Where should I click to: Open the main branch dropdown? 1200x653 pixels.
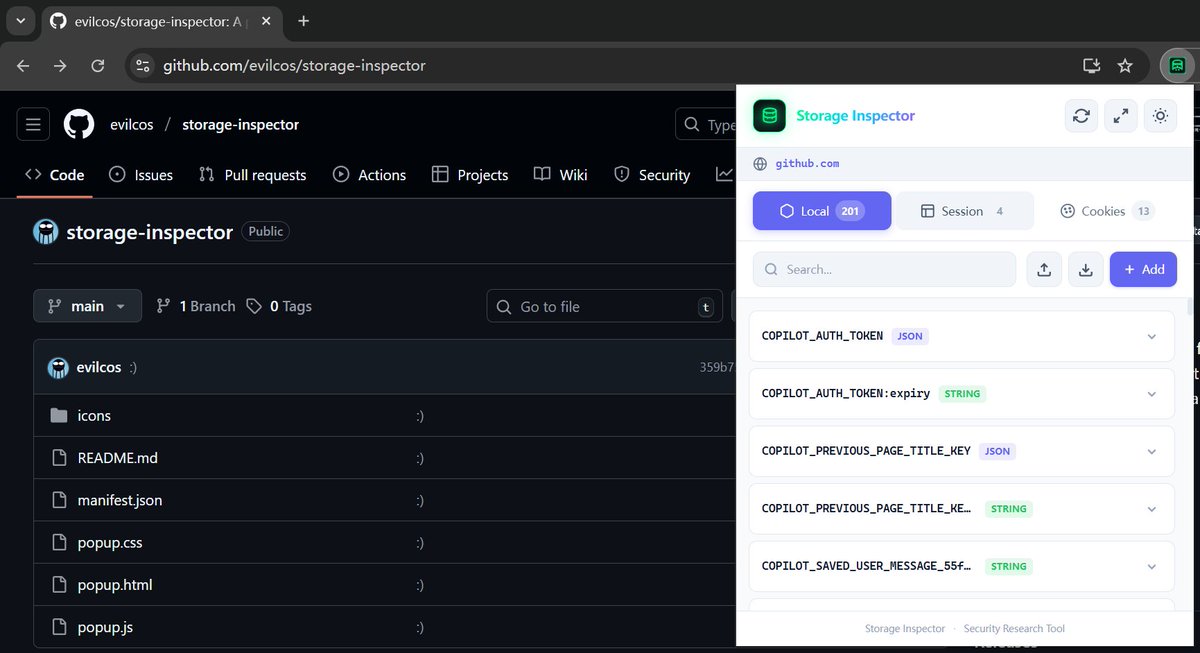(x=87, y=306)
